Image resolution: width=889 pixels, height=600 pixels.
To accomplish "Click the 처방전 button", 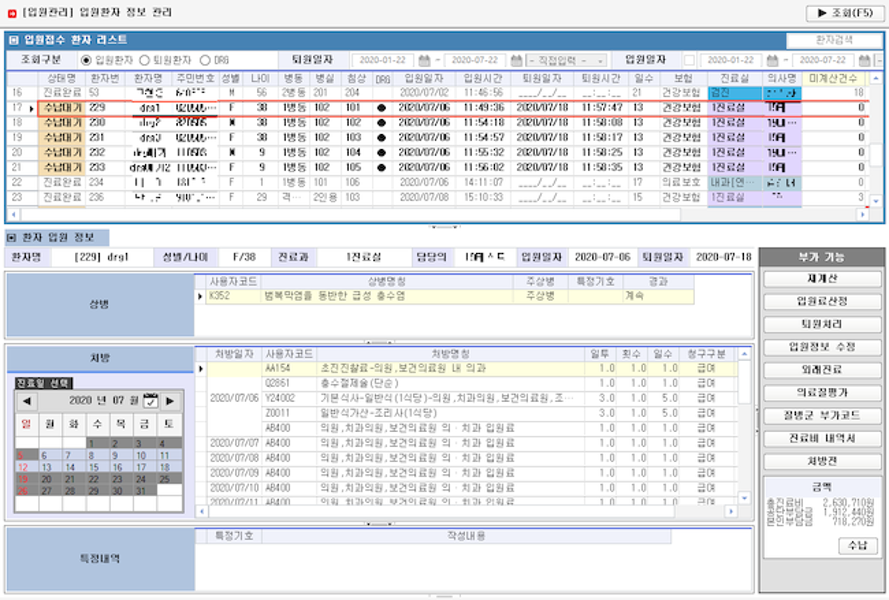I will click(822, 462).
